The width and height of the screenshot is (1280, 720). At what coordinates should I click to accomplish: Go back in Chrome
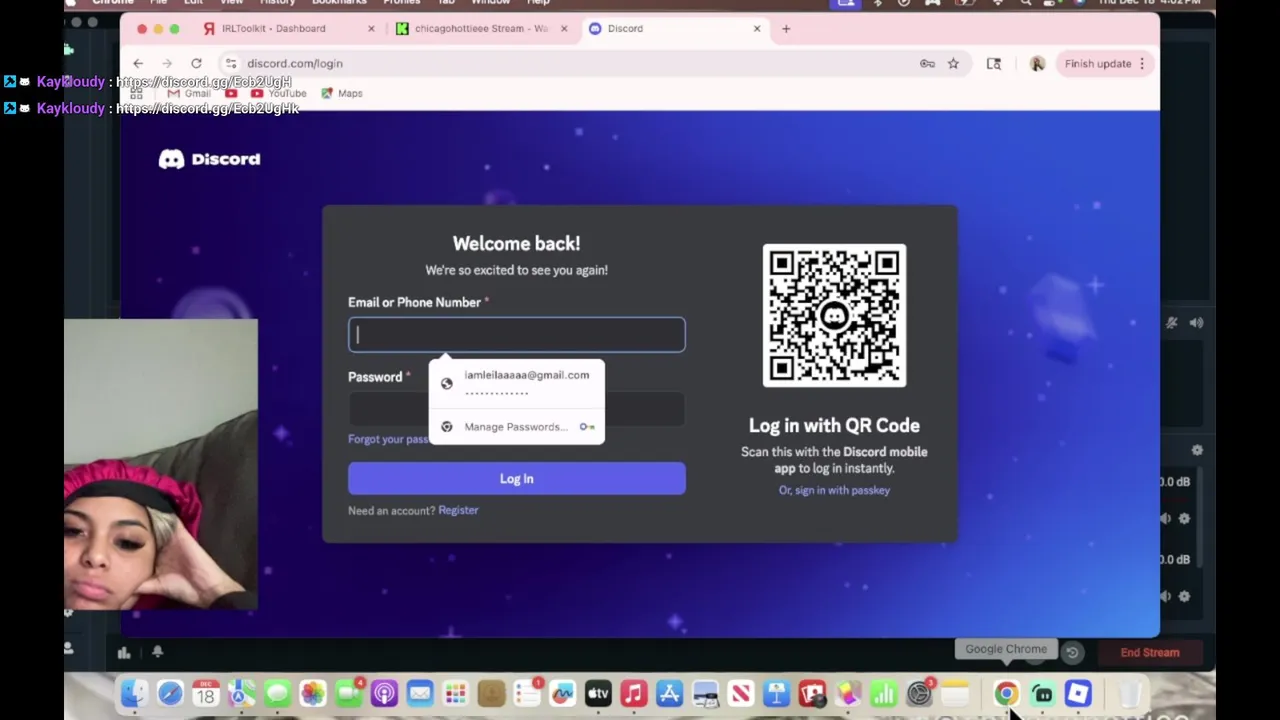point(138,63)
